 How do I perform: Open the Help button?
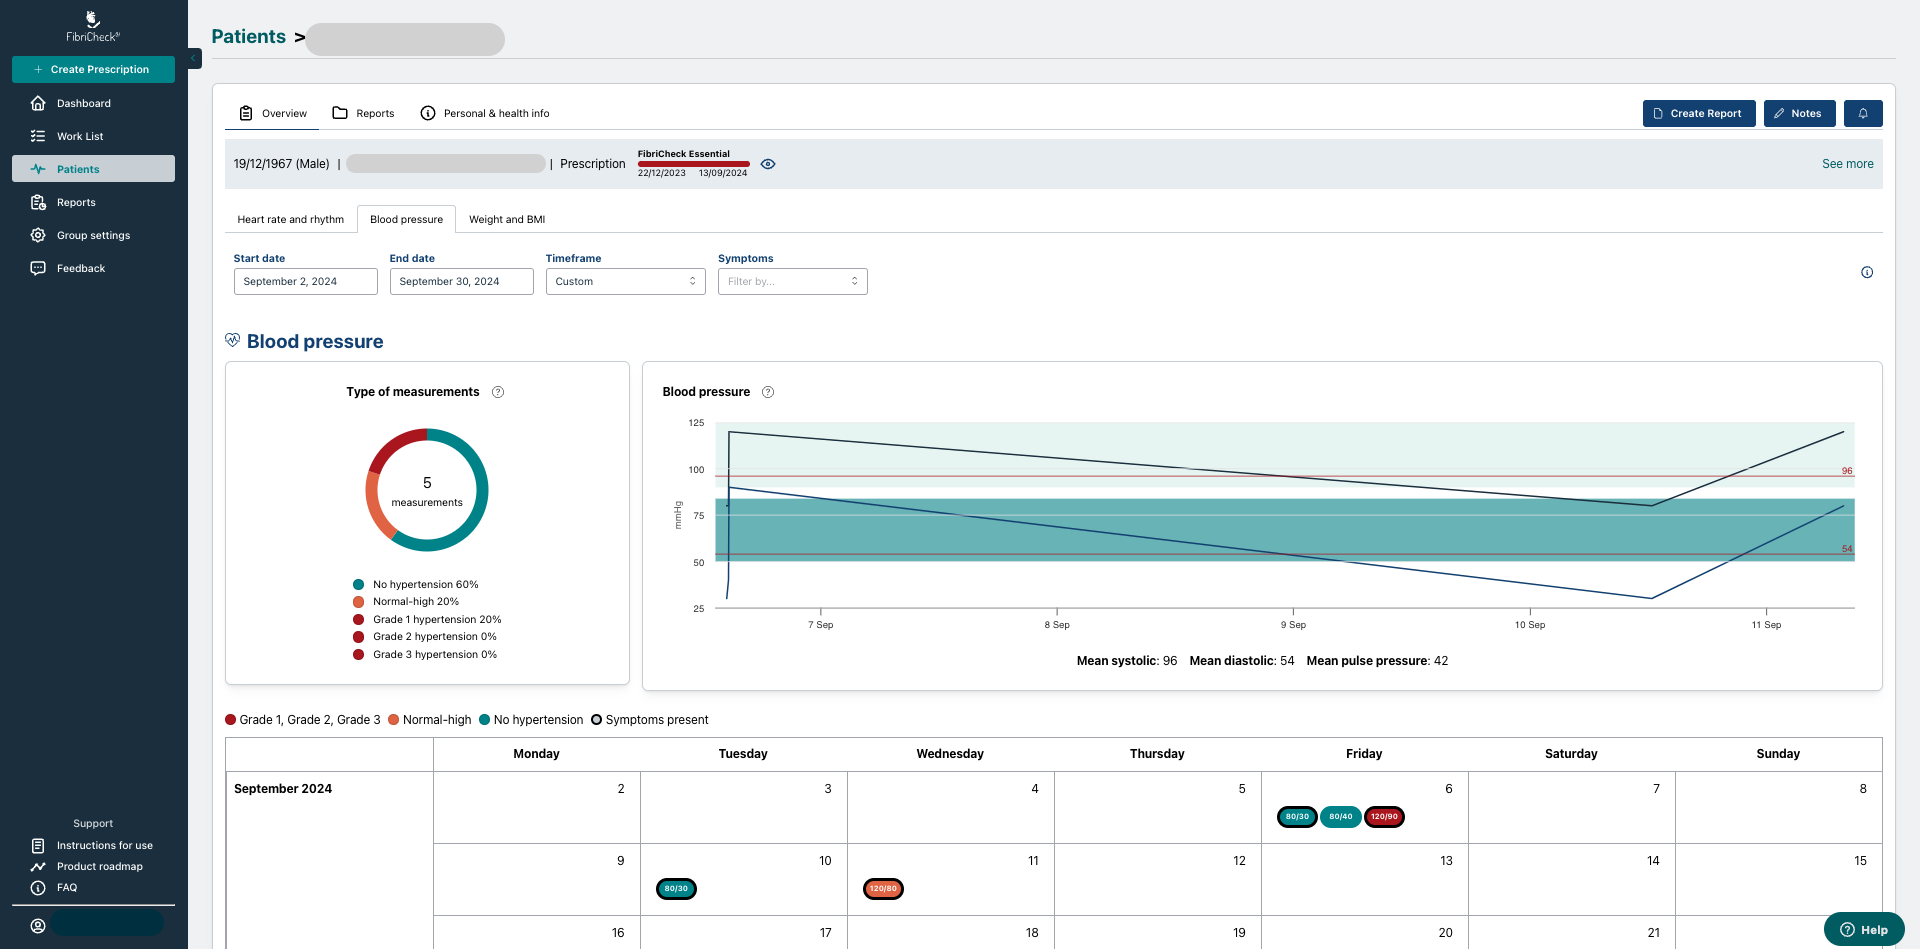[1864, 929]
